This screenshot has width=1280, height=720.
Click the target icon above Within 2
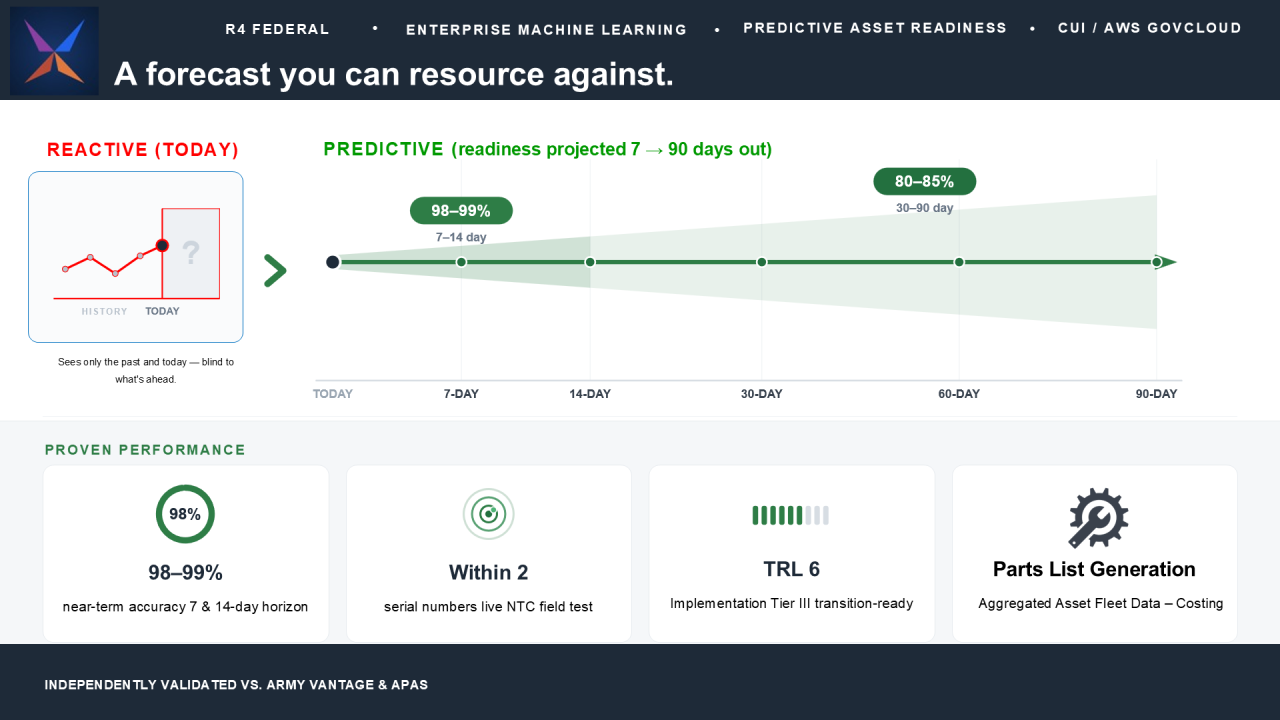point(489,515)
